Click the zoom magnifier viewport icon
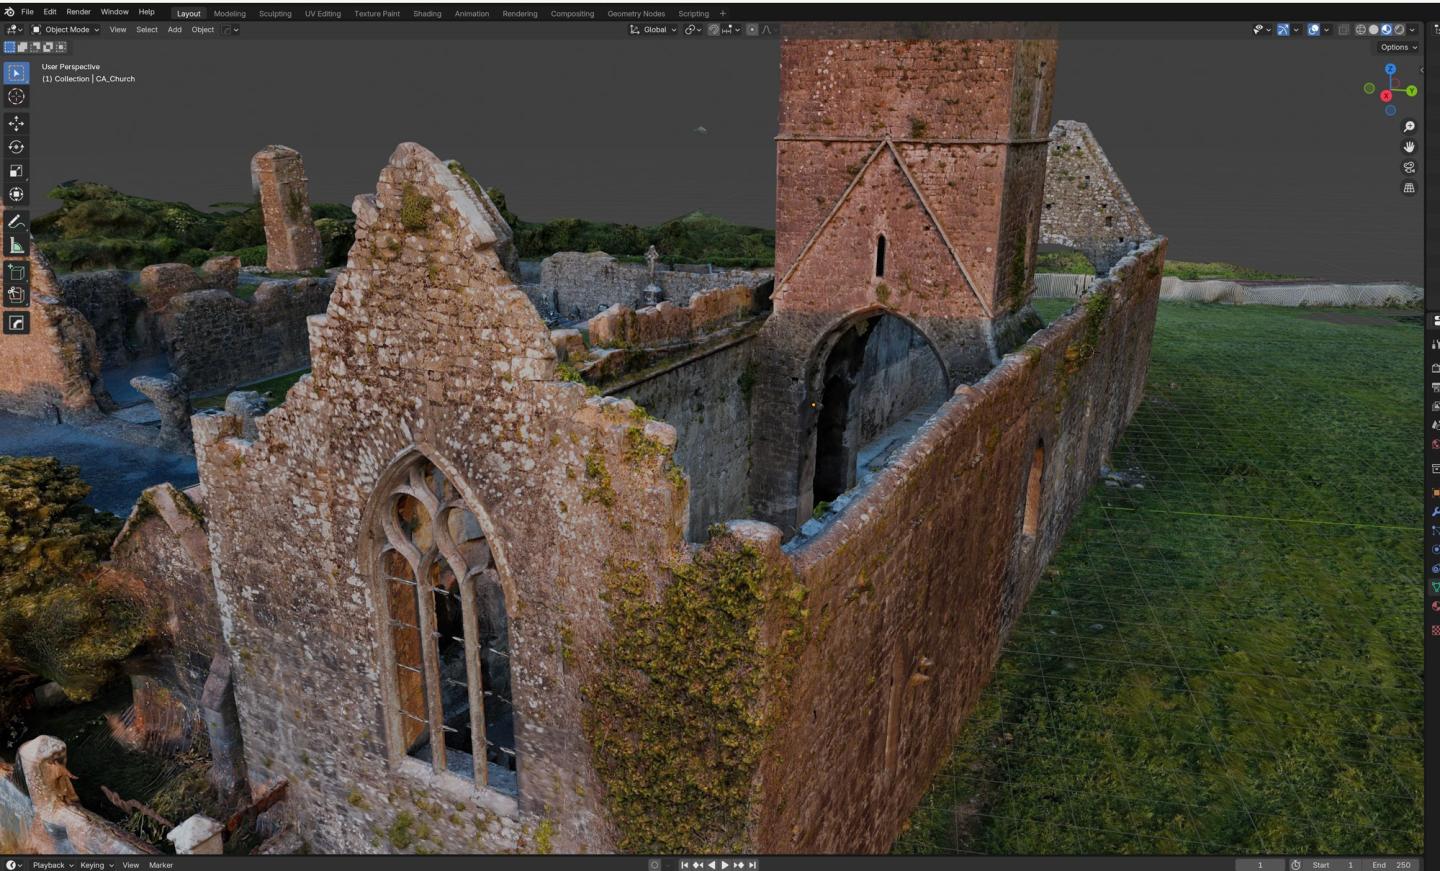 tap(1409, 127)
